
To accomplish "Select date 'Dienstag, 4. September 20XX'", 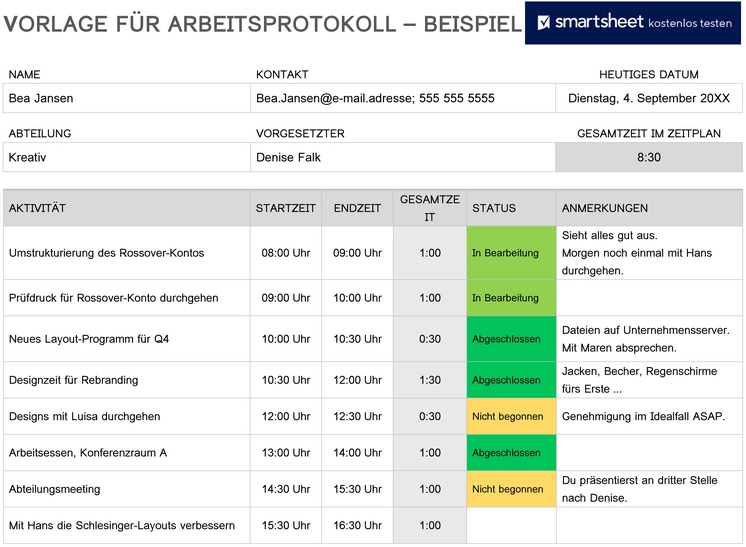I will point(649,98).
